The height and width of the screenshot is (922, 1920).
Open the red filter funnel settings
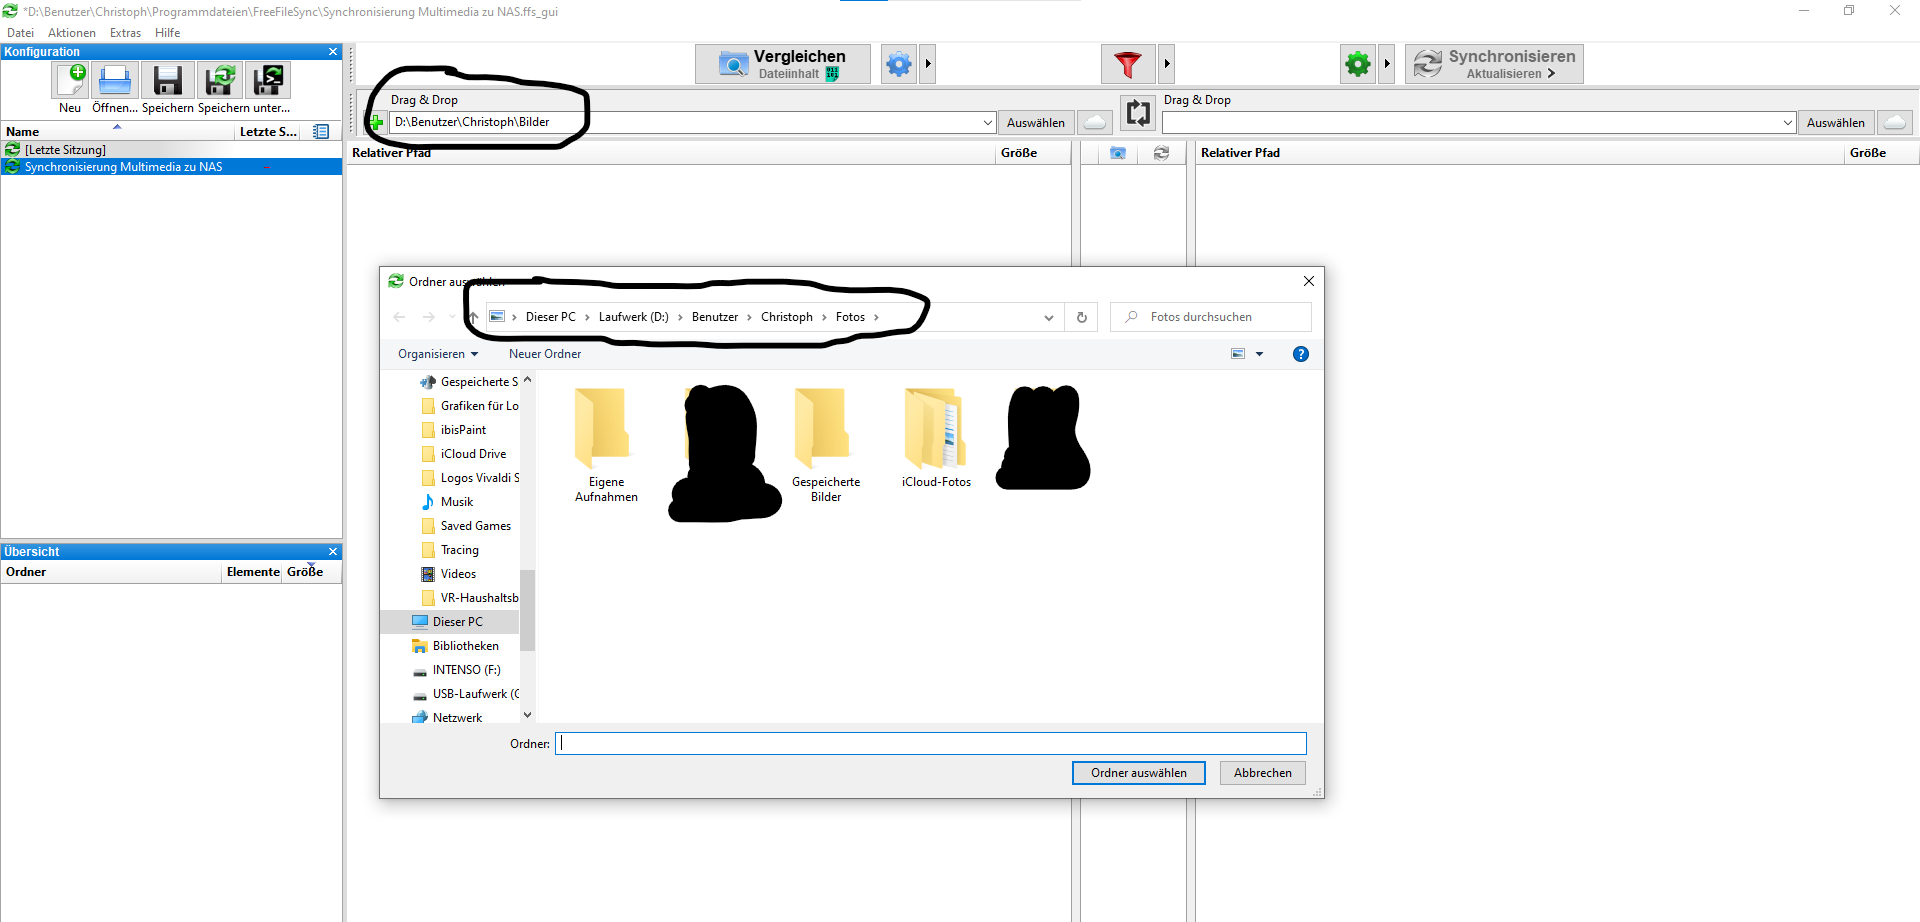click(1128, 64)
